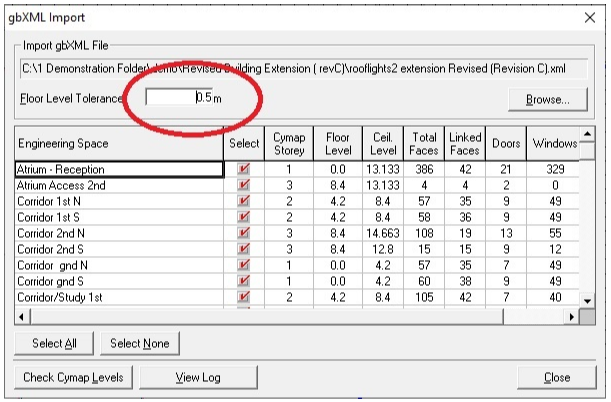Open the View Log button
This screenshot has height=402, width=611.
(198, 377)
